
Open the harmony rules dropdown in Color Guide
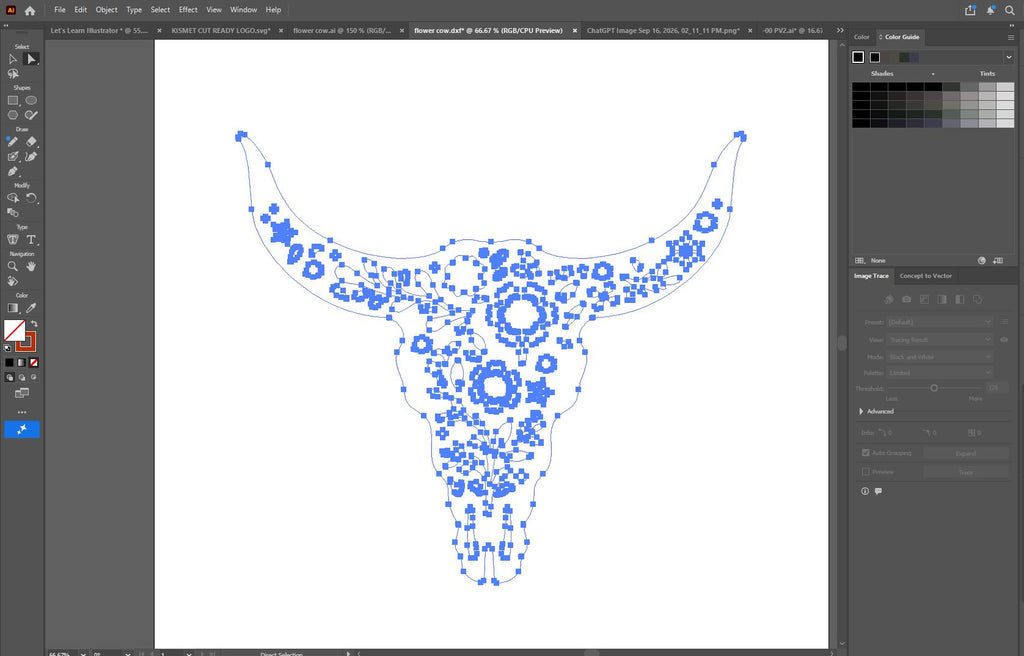point(1008,57)
